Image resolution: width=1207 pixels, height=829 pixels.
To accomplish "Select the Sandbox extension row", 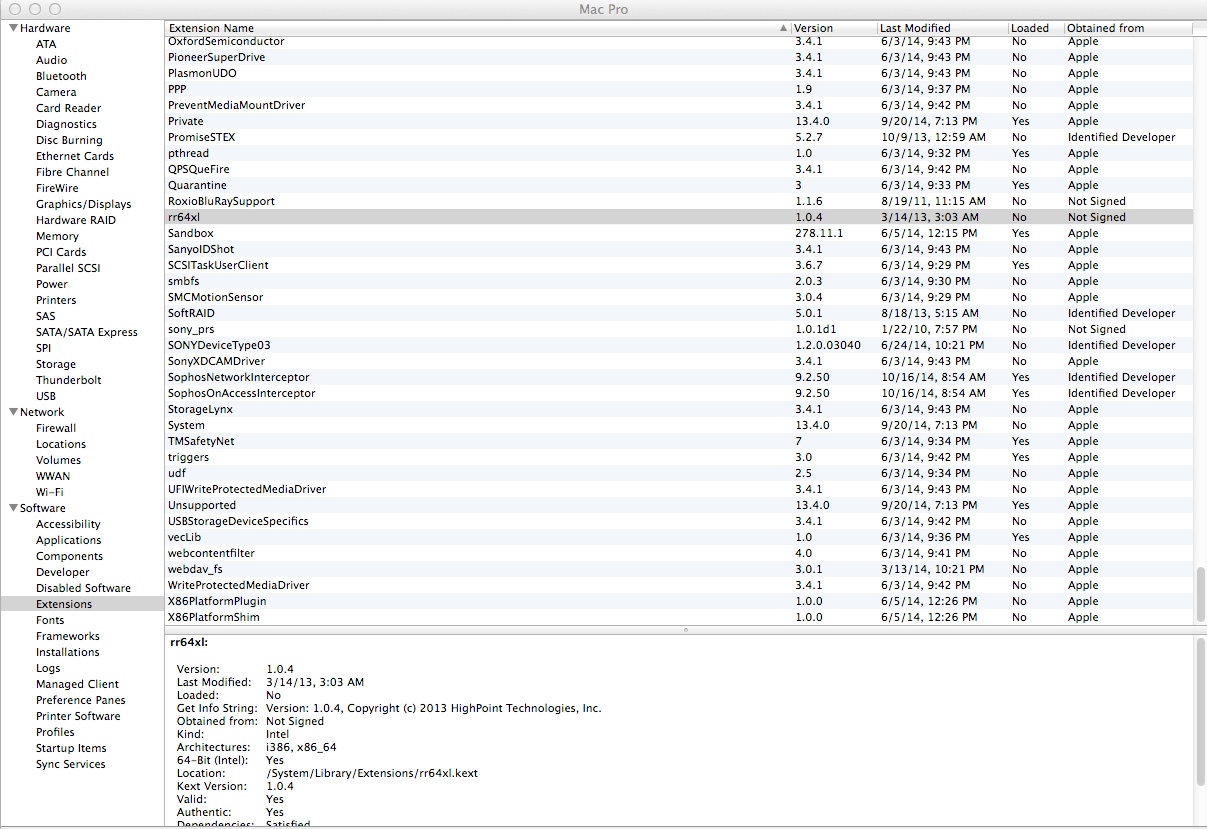I will (679, 233).
